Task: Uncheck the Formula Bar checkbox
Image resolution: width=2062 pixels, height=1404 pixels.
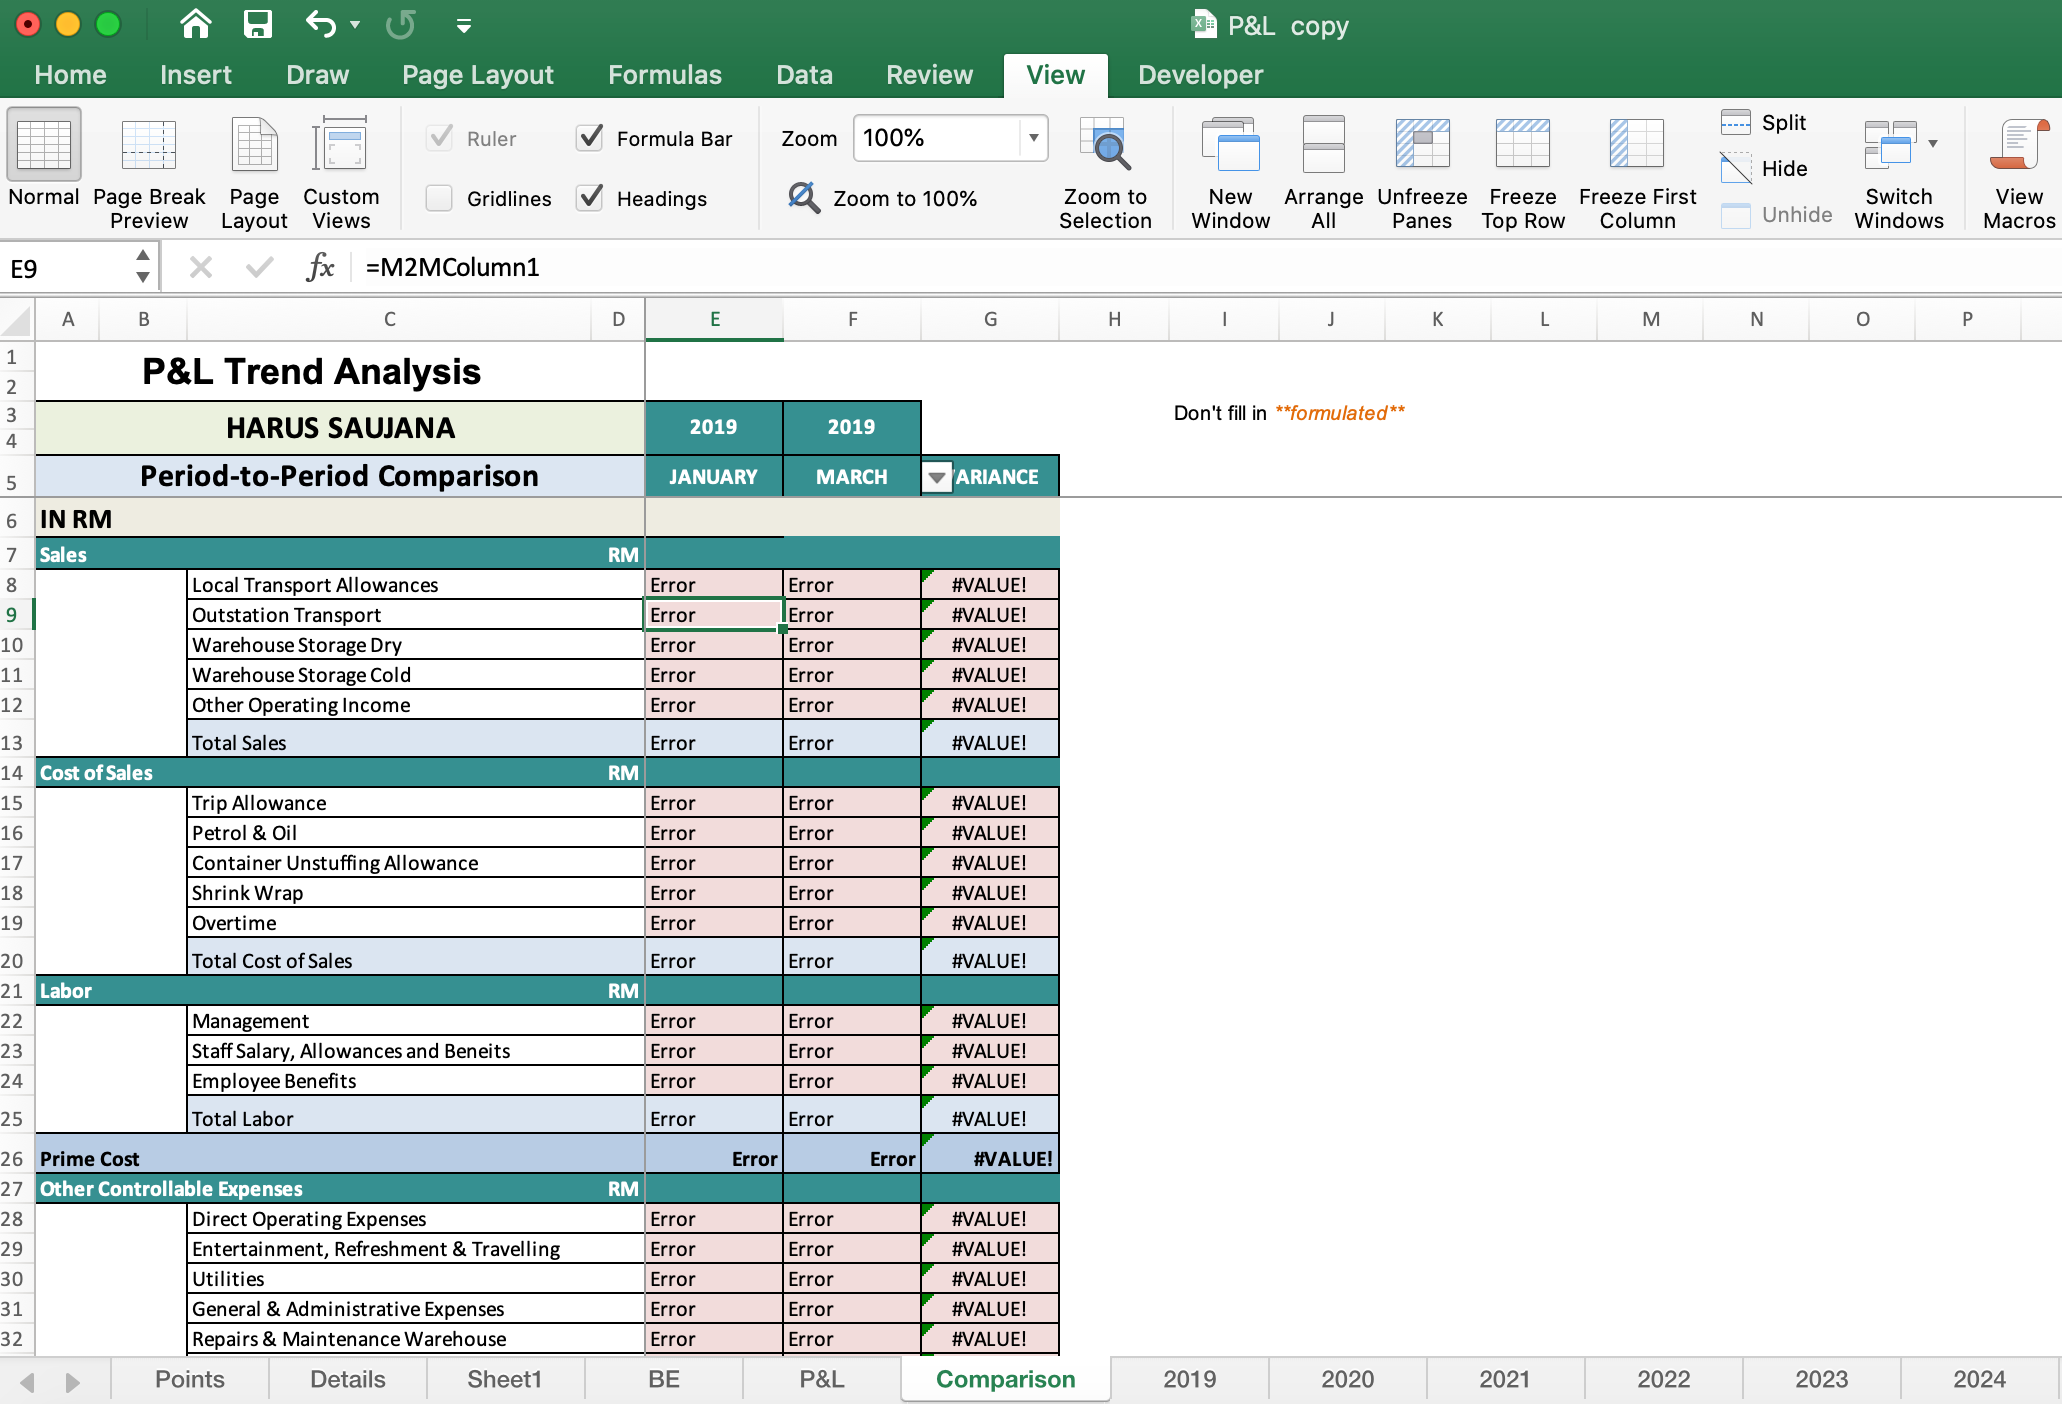Action: (x=590, y=138)
